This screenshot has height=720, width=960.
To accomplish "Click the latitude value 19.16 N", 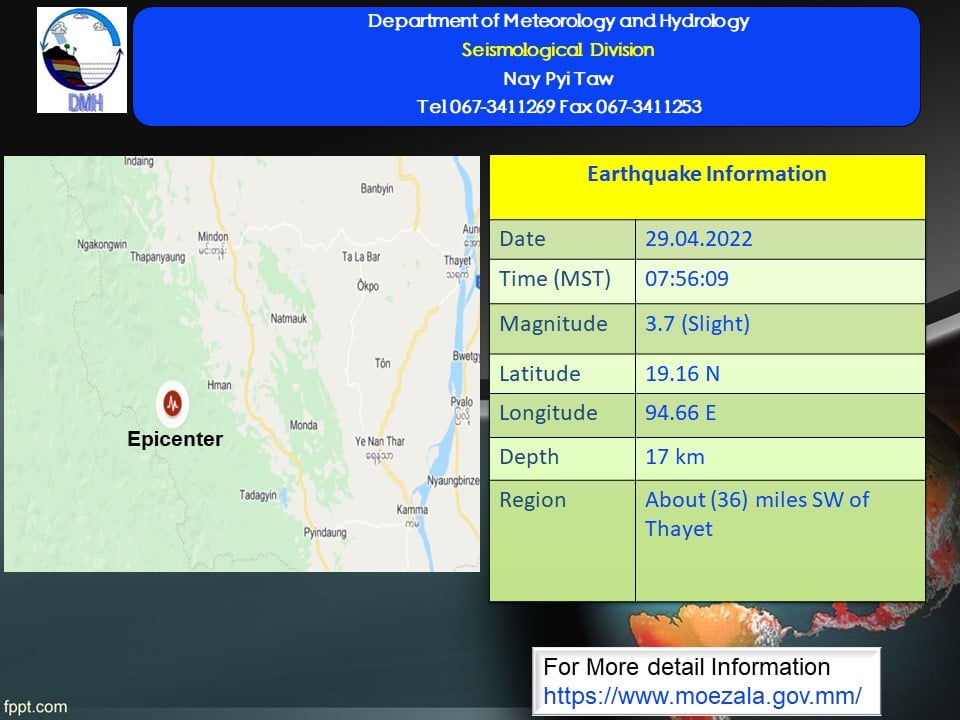I will (x=683, y=374).
